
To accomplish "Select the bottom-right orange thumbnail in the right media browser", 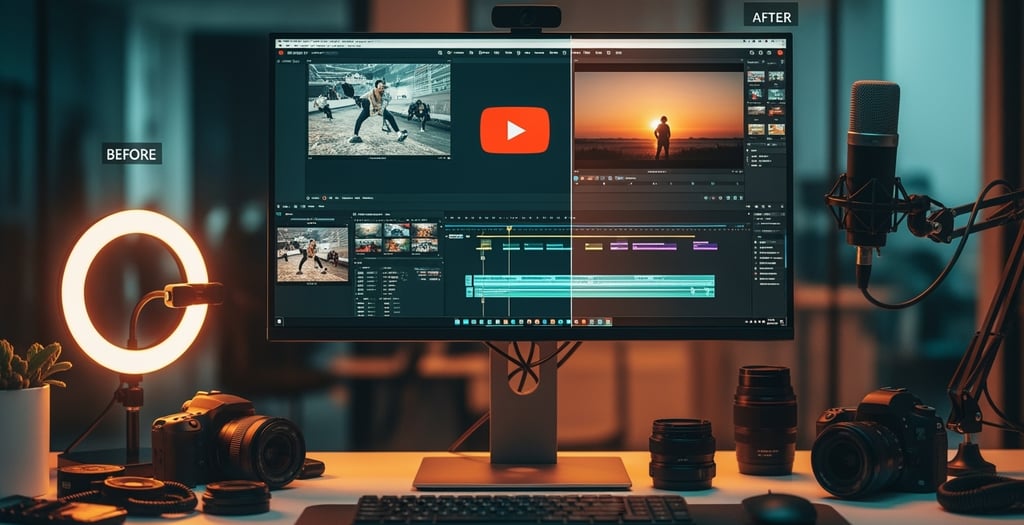I will tap(776, 129).
